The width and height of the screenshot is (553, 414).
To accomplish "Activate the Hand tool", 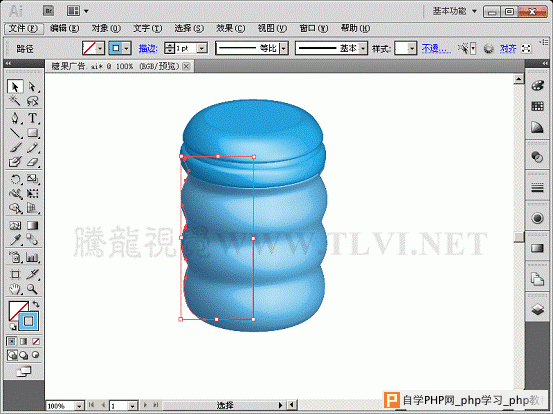I will tap(15, 289).
